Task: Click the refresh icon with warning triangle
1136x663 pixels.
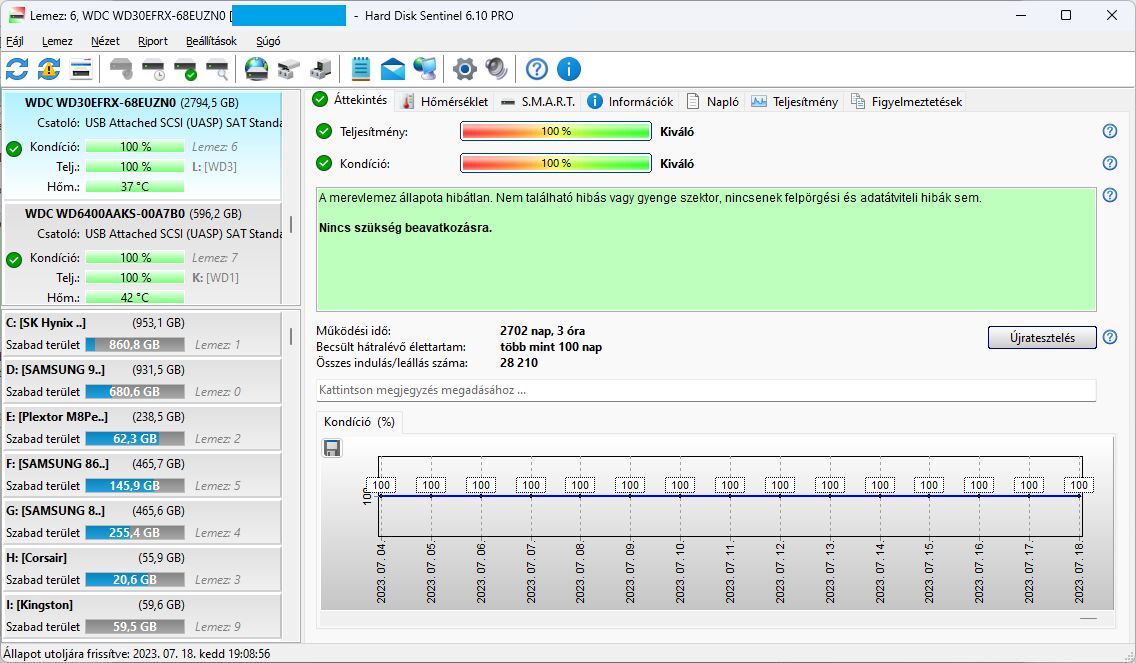Action: point(49,70)
